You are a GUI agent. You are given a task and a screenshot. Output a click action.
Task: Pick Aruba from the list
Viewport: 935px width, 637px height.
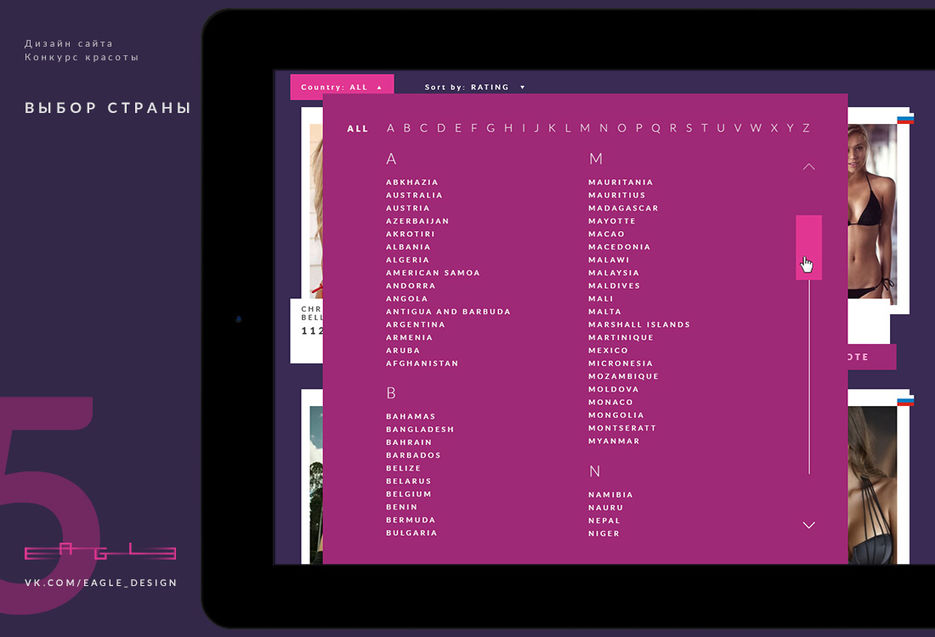coord(403,351)
